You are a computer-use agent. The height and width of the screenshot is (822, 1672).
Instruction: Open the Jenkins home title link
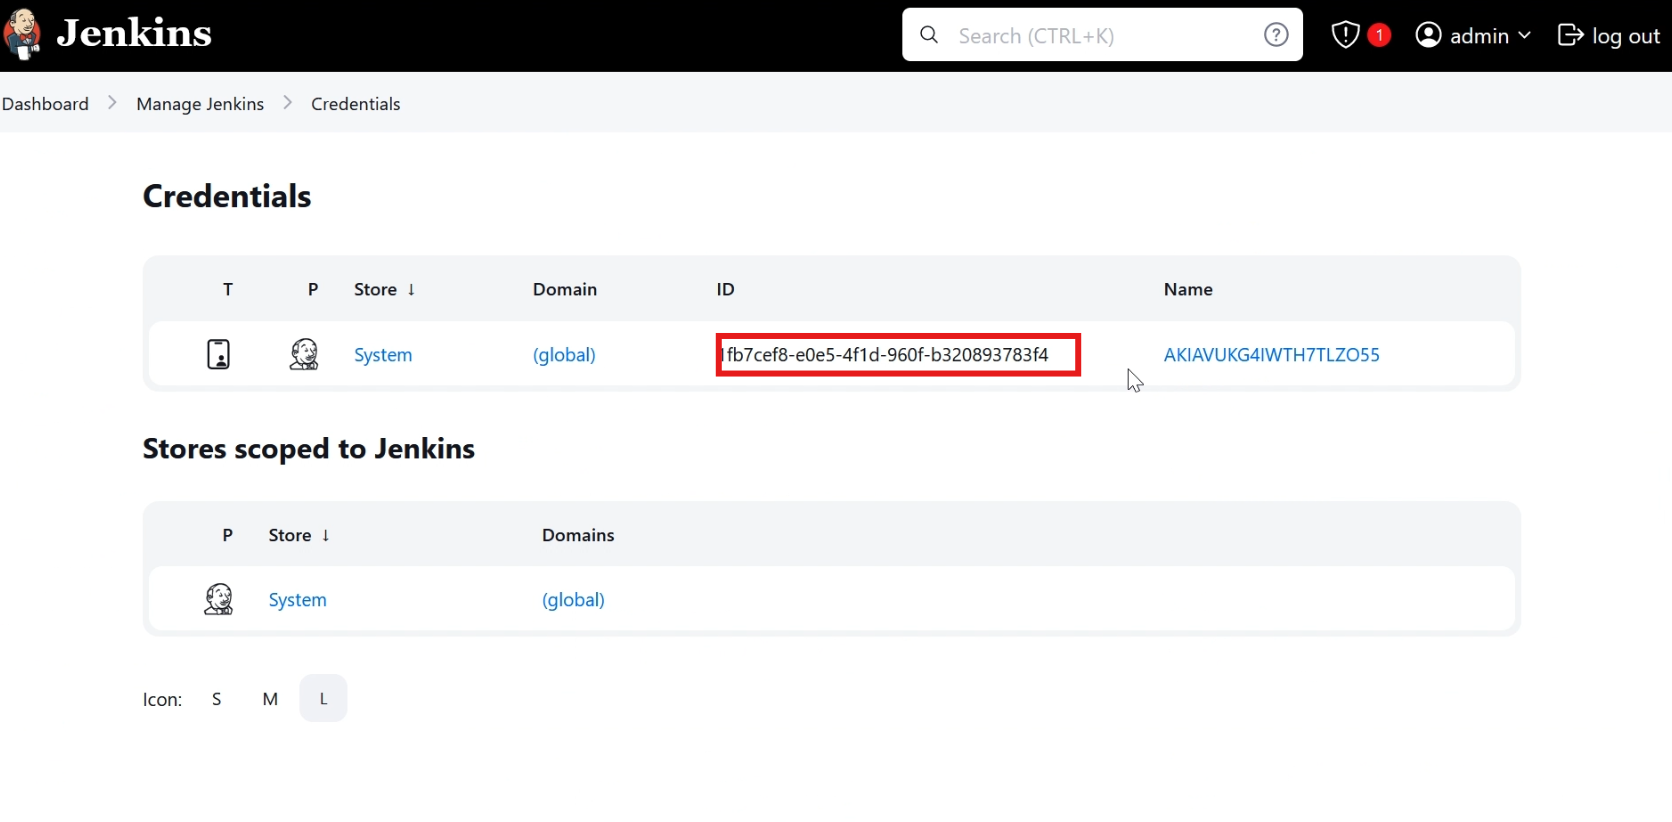[134, 34]
